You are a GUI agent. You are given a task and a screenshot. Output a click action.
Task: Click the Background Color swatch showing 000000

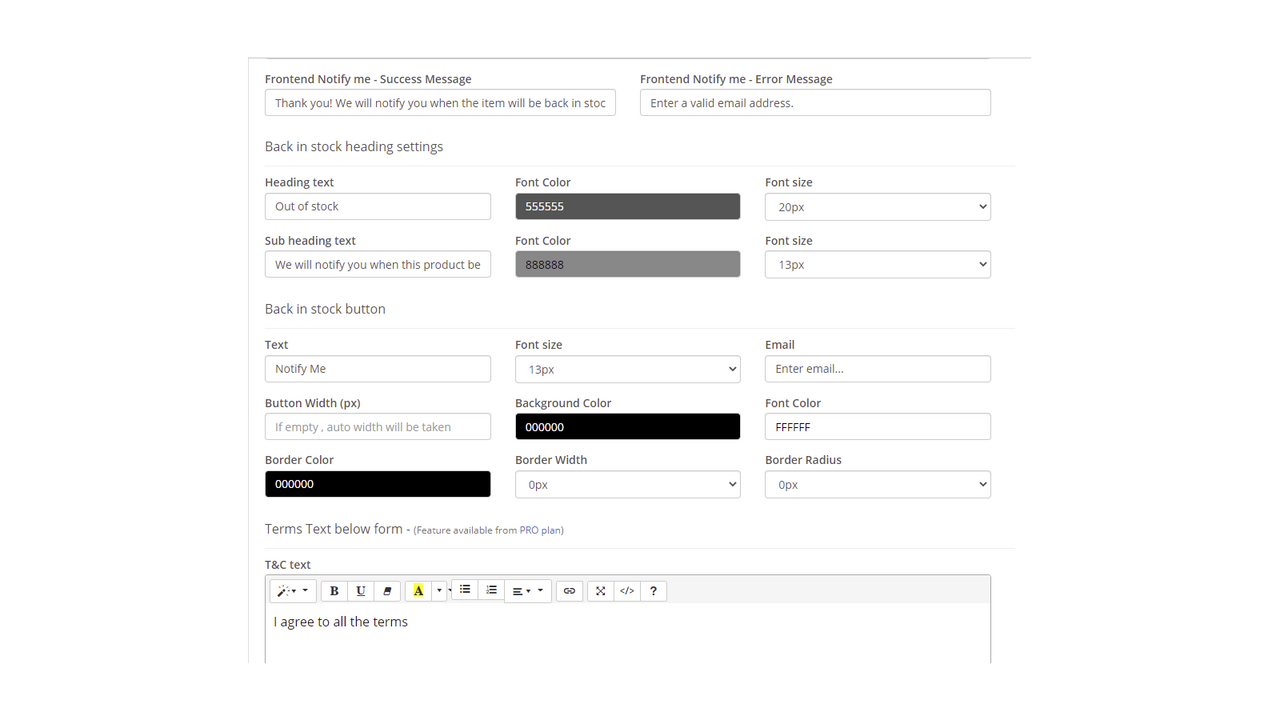tap(627, 426)
